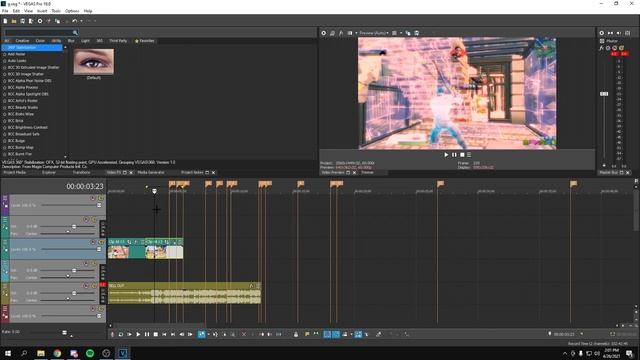Open Video Output FX in preview toolbar
Viewport: 640px width, 360px height.
click(341, 33)
